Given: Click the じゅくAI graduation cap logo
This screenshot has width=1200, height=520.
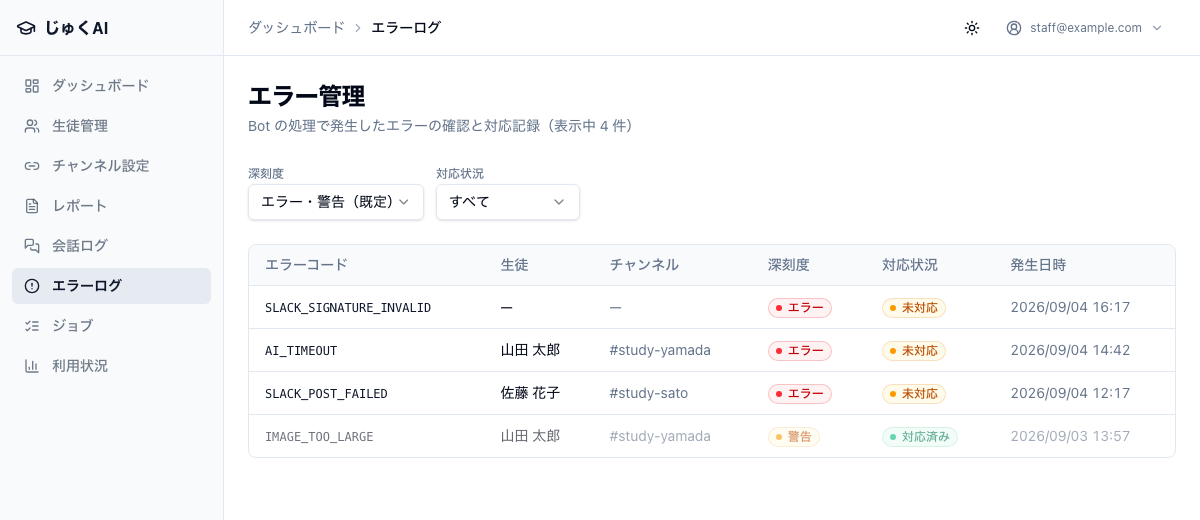Looking at the screenshot, I should (26, 28).
